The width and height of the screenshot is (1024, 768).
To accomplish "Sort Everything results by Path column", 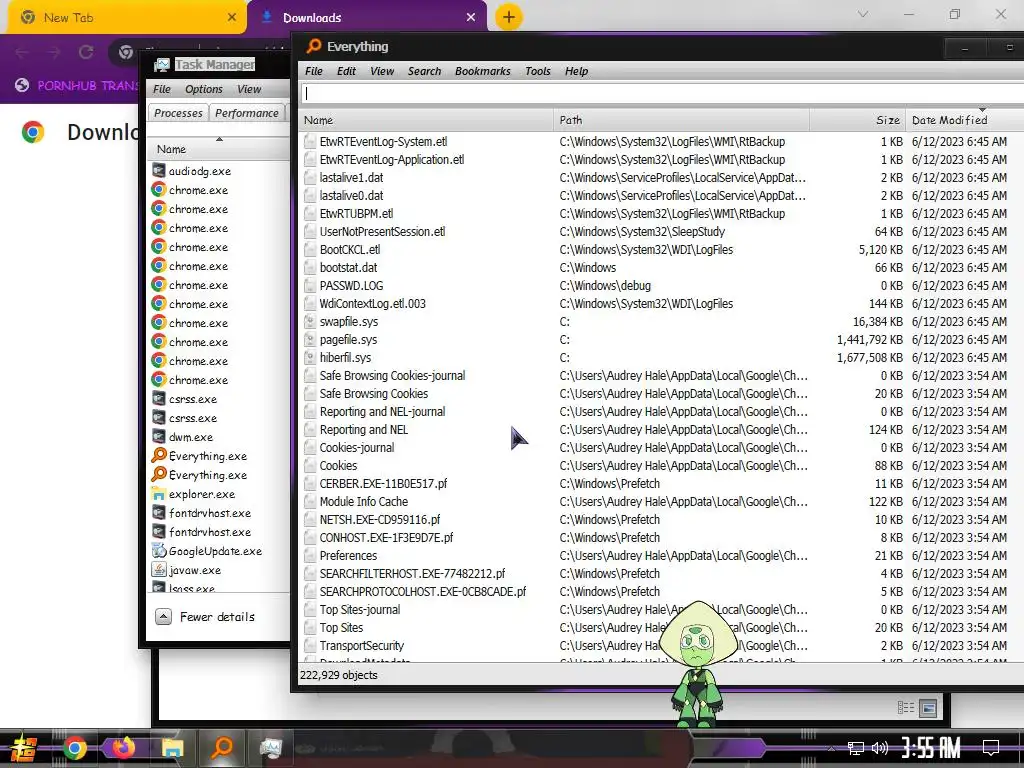I will tap(682, 120).
